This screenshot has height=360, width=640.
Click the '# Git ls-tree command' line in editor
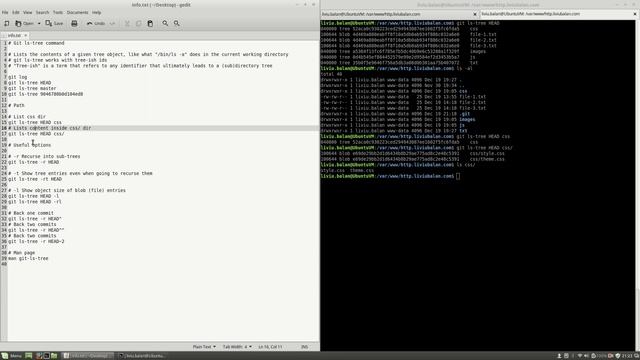[x=36, y=43]
